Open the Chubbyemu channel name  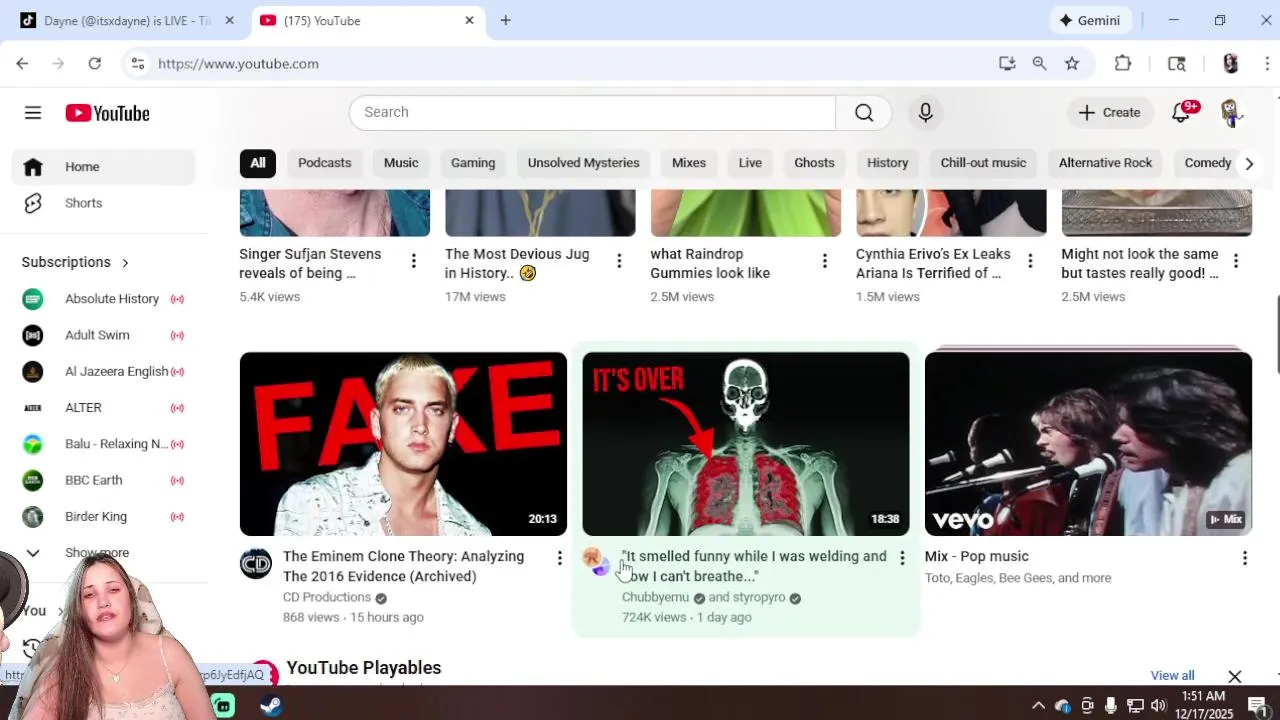[655, 597]
